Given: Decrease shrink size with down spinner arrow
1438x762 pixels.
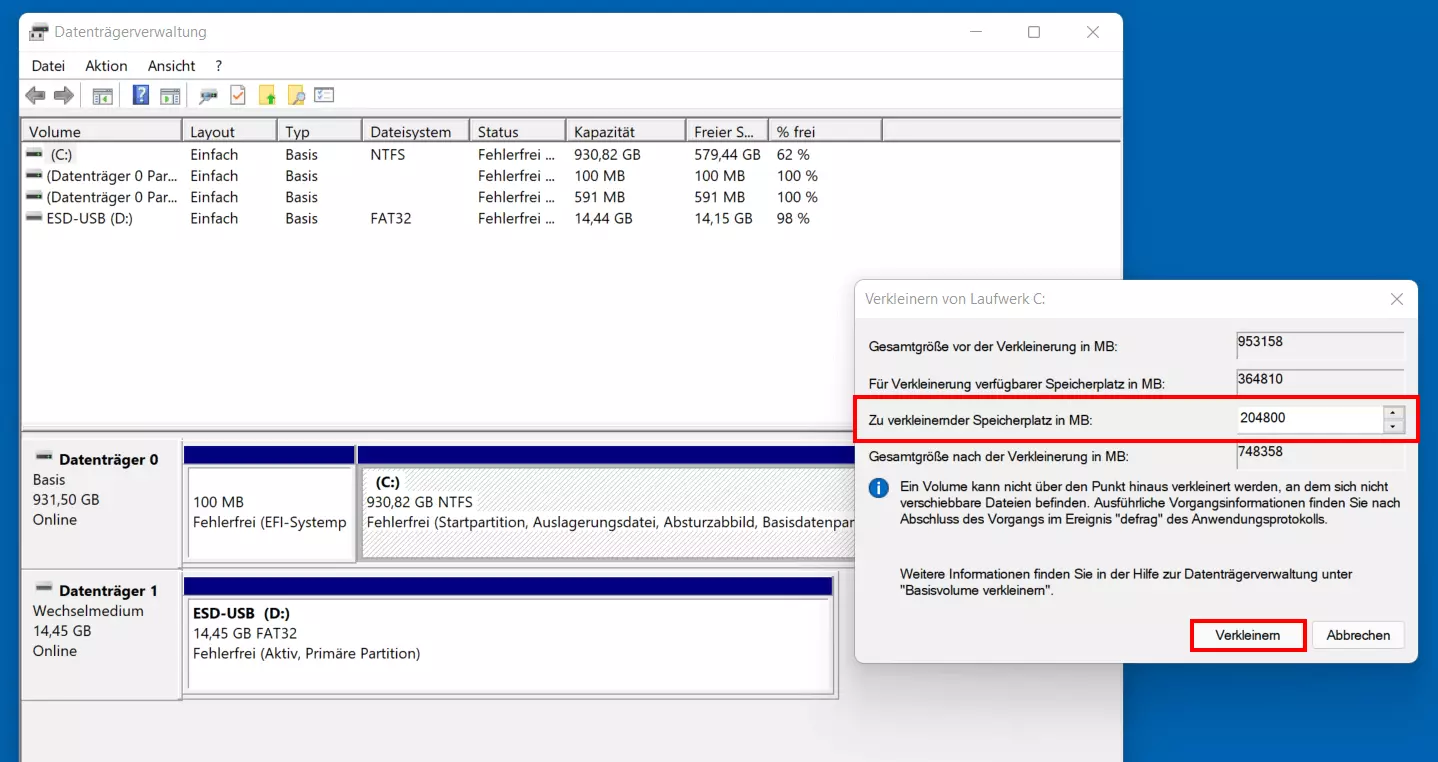Looking at the screenshot, I should coord(1393,427).
